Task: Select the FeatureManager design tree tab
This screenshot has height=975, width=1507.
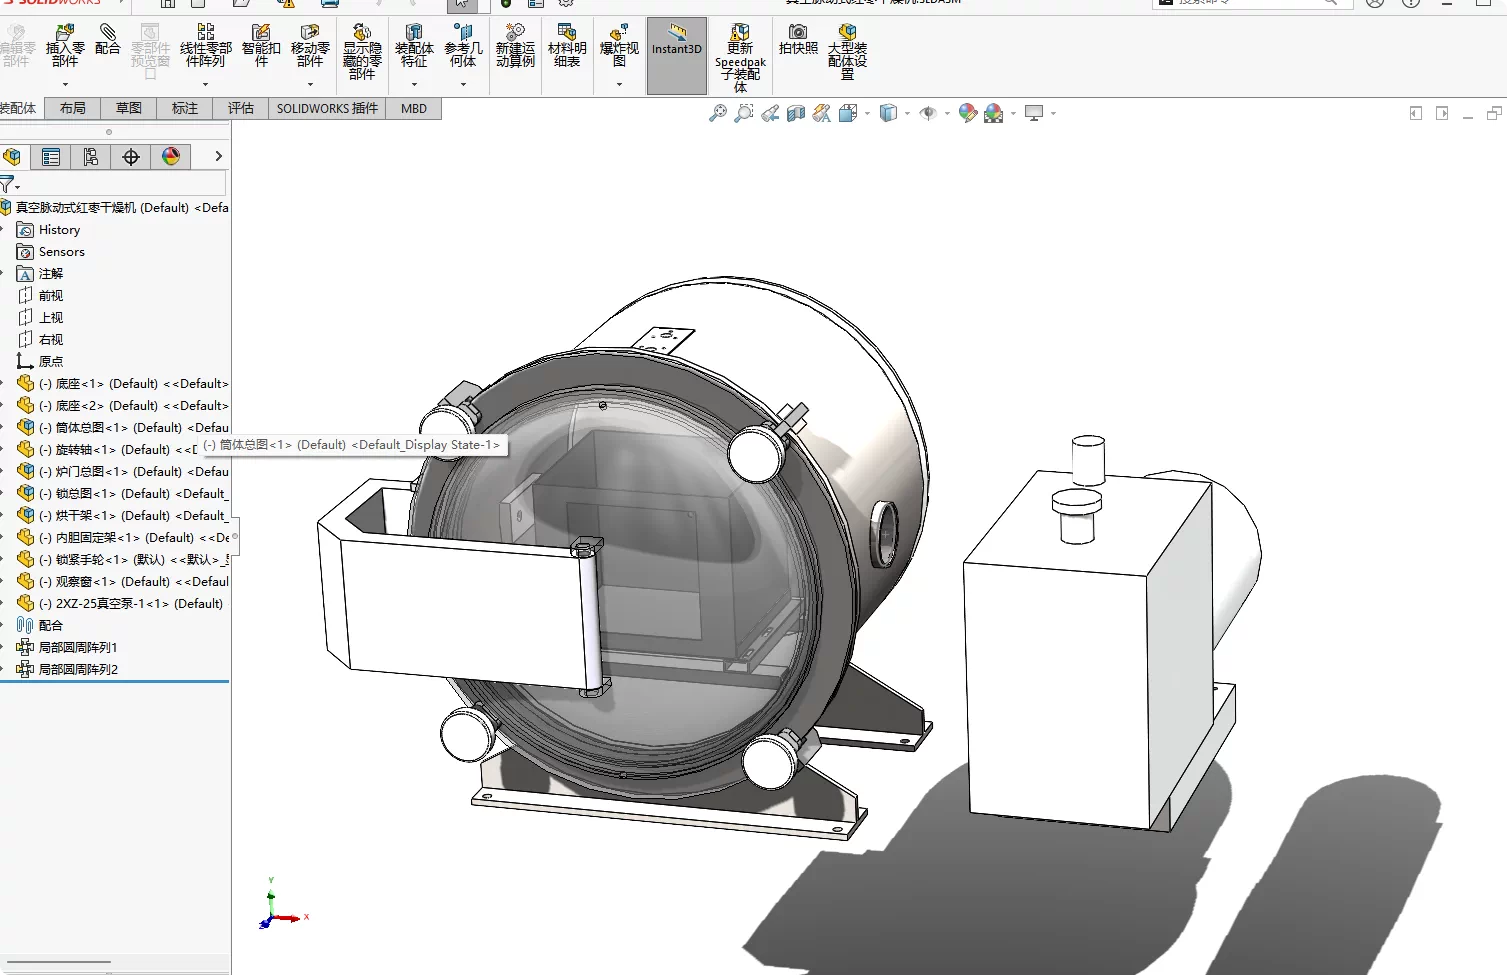Action: tap(12, 156)
